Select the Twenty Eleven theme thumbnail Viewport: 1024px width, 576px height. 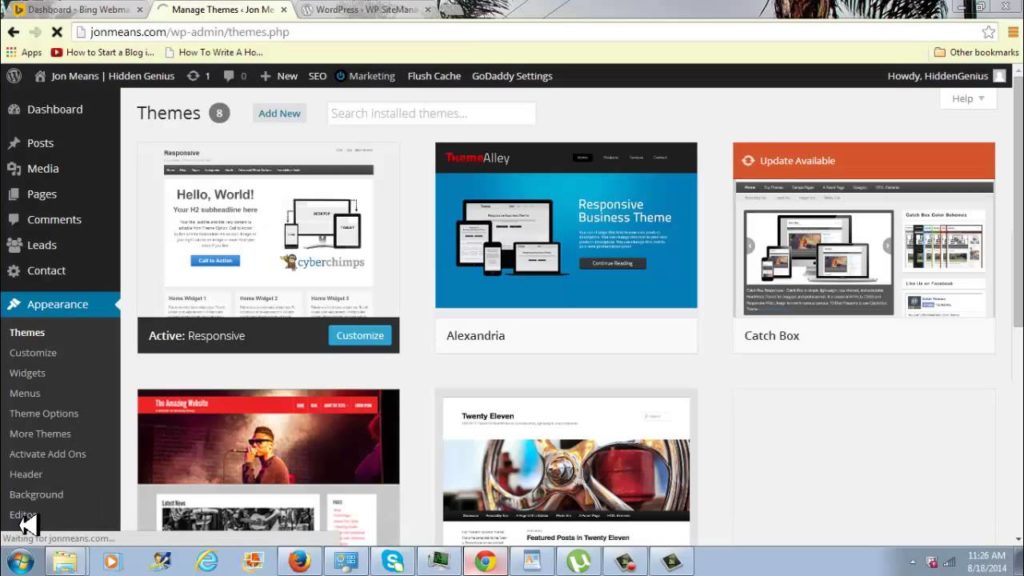pos(566,468)
